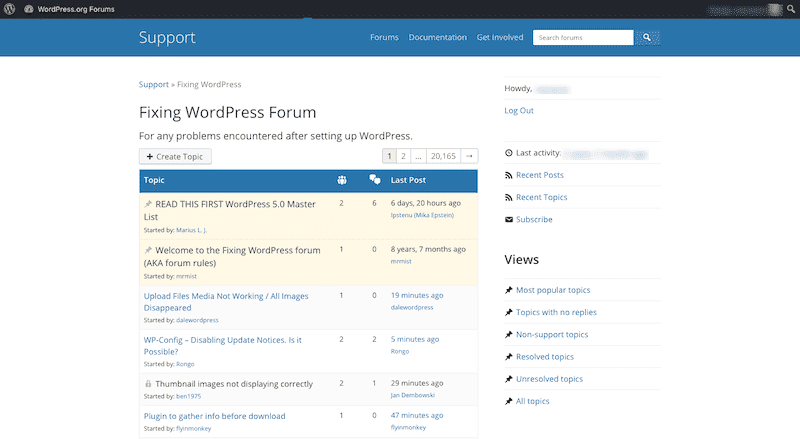The width and height of the screenshot is (800, 439).
Task: Focus the Search forums input field
Action: pos(583,38)
